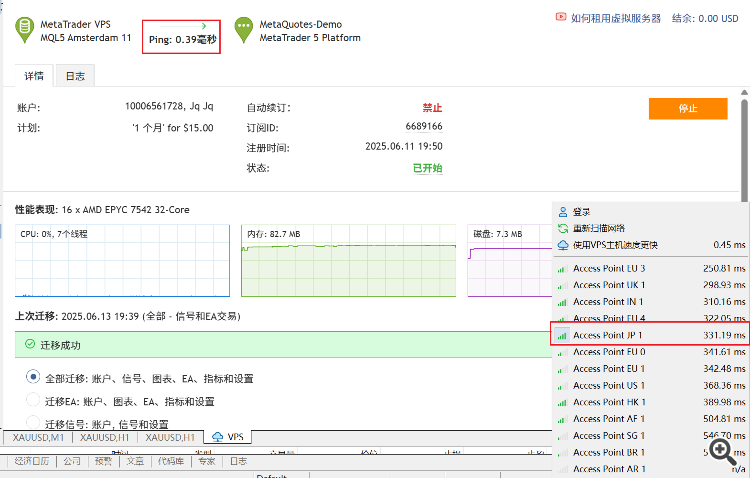Click the disk 磁盘 usage graph
Image resolution: width=750 pixels, height=478 pixels.
[510, 261]
